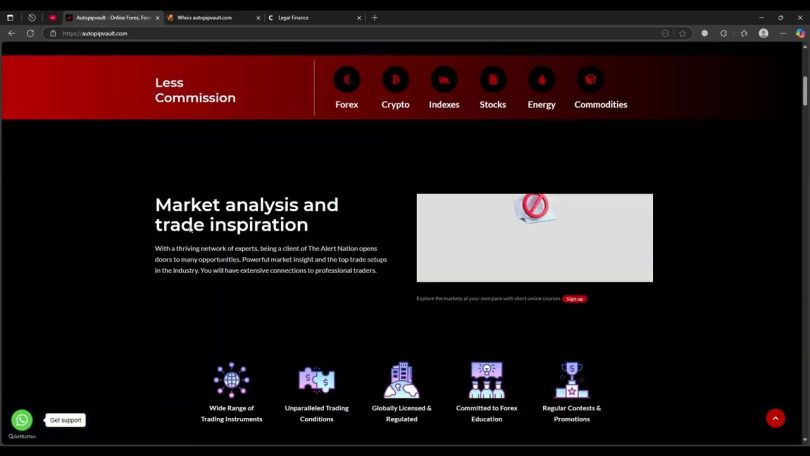Add this page to favorites star
This screenshot has height=456, width=810.
682,33
